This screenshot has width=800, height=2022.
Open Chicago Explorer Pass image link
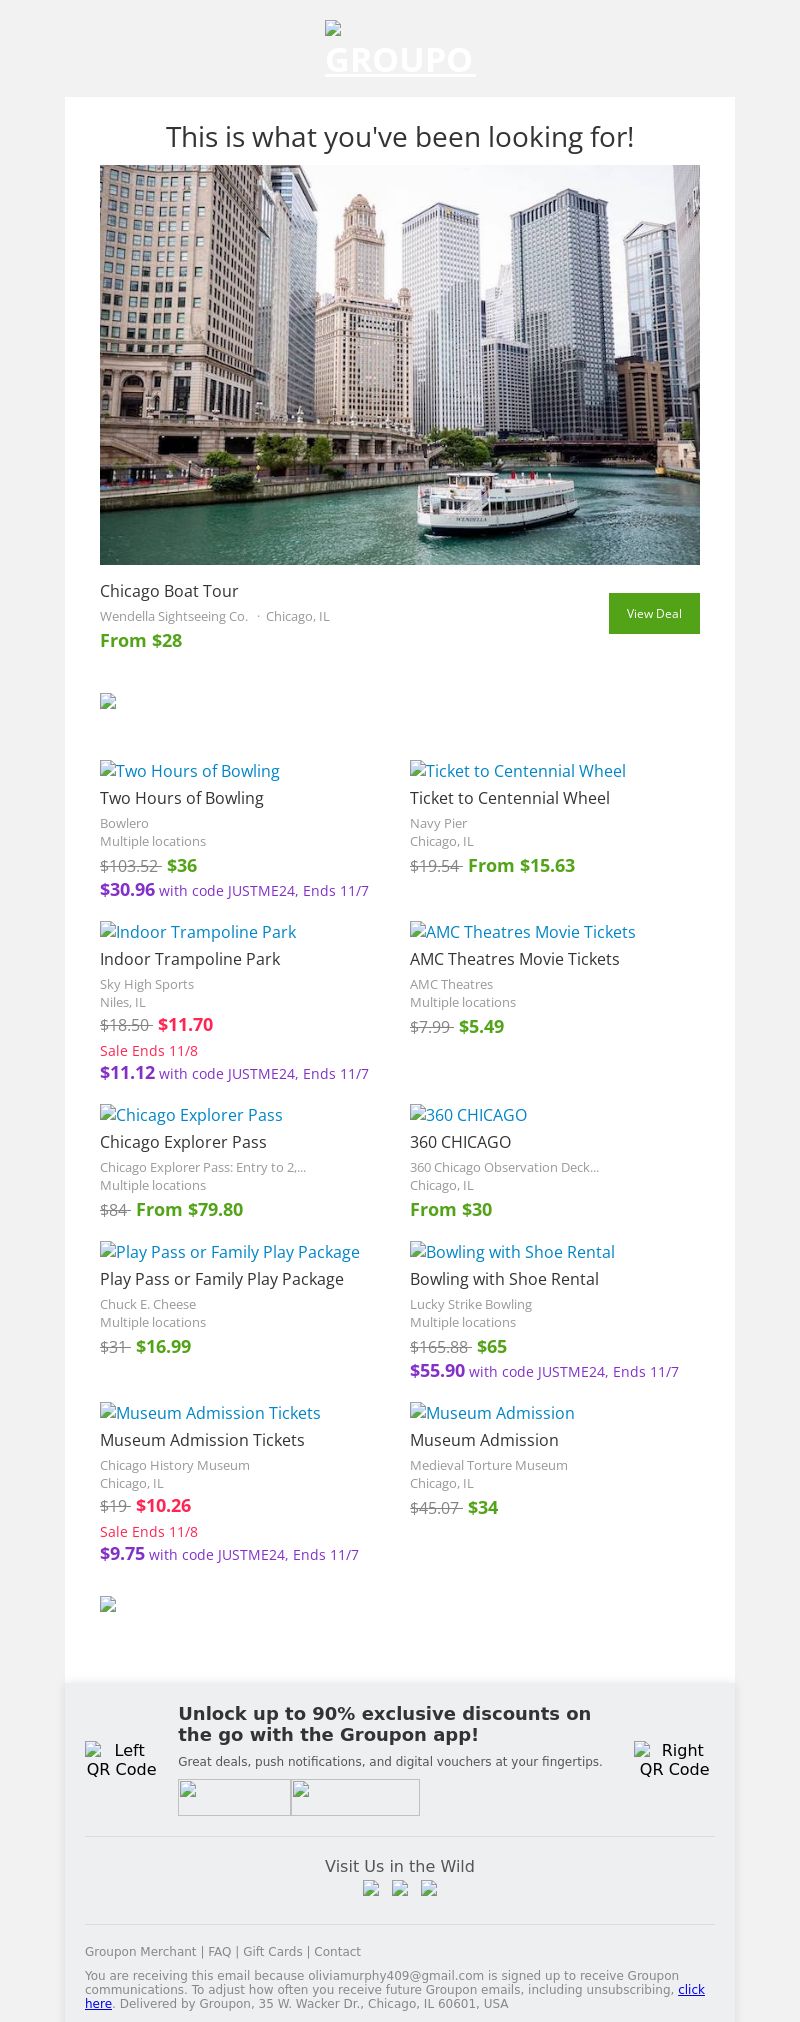click(192, 1115)
